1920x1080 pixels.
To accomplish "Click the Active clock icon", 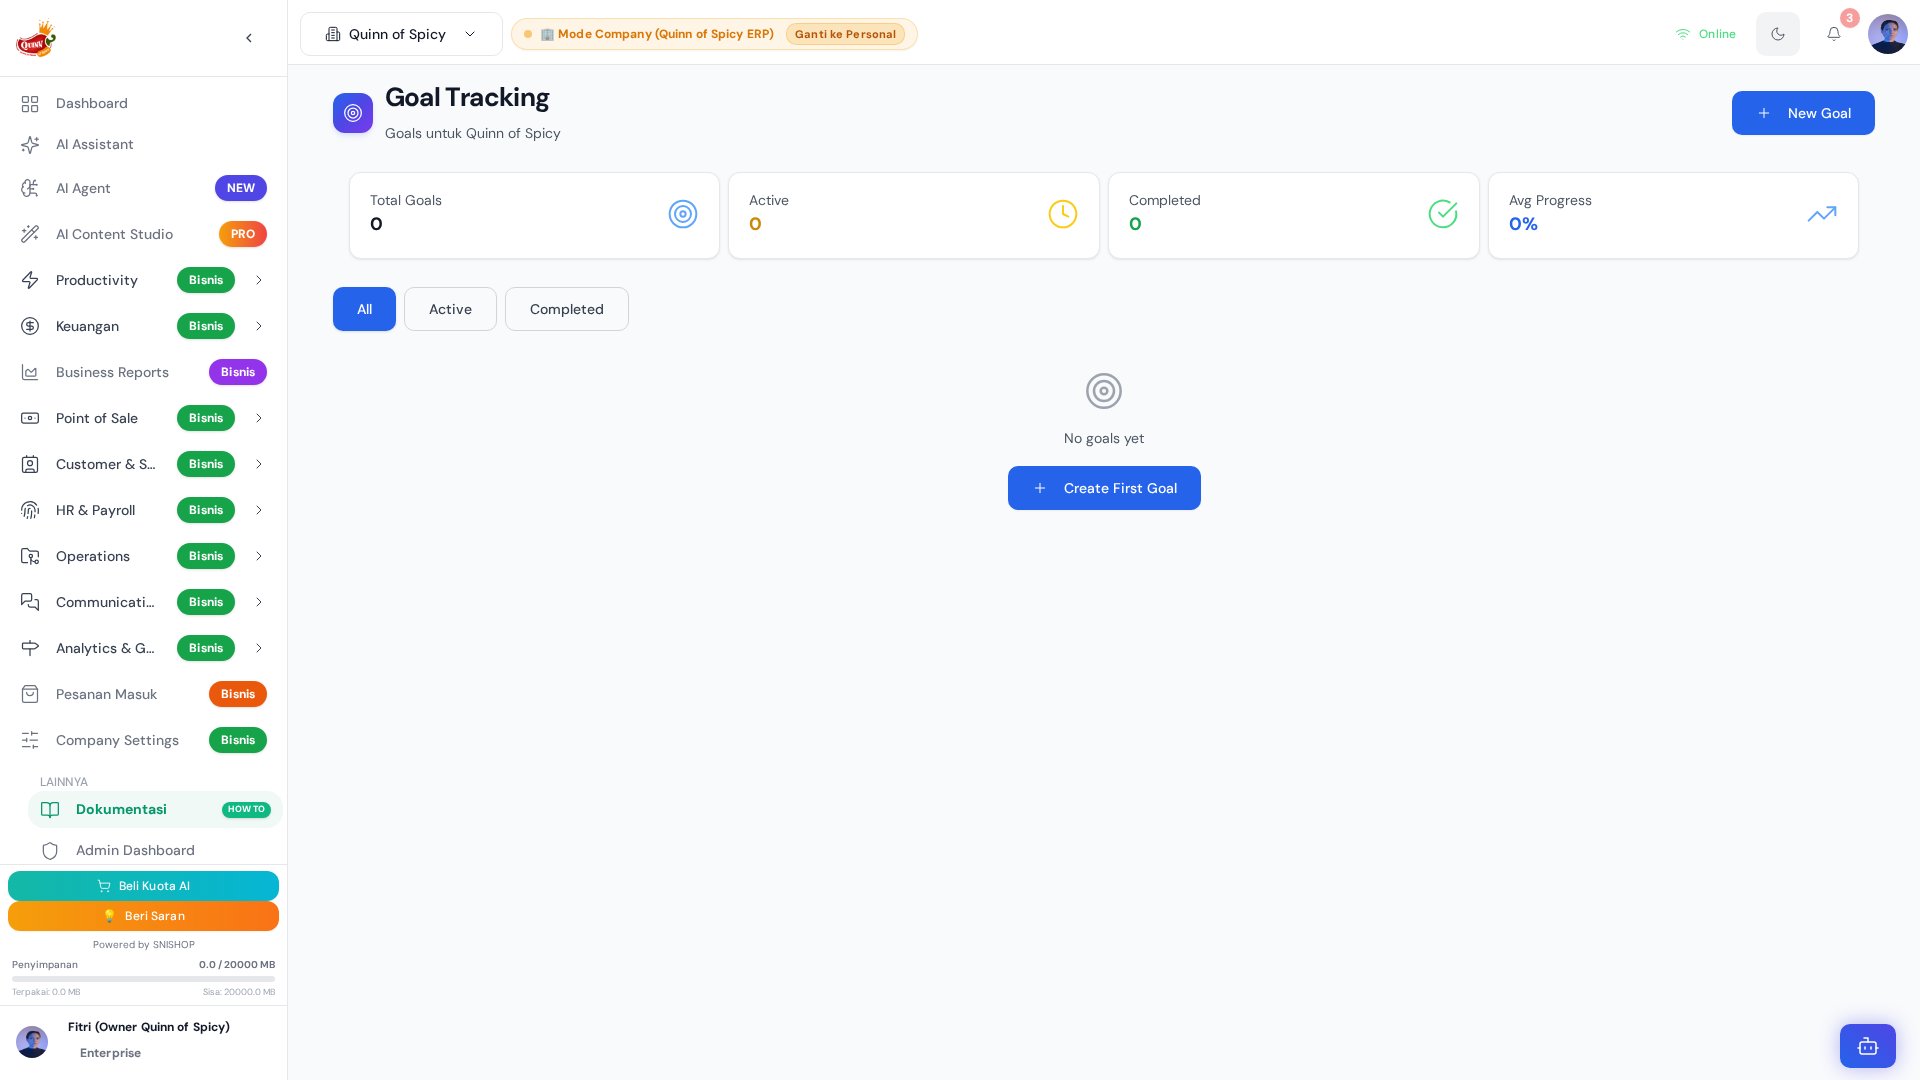I will click(1063, 214).
